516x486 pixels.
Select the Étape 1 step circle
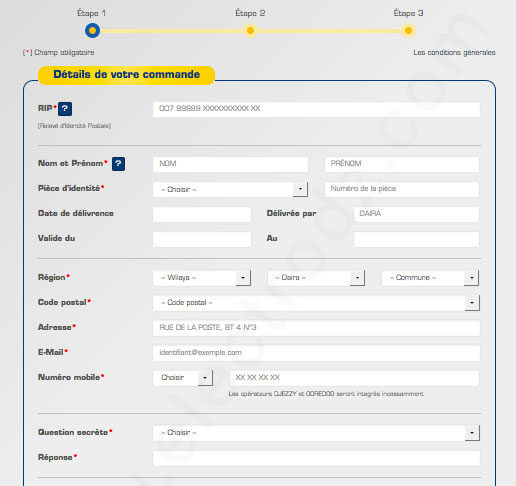[92, 31]
